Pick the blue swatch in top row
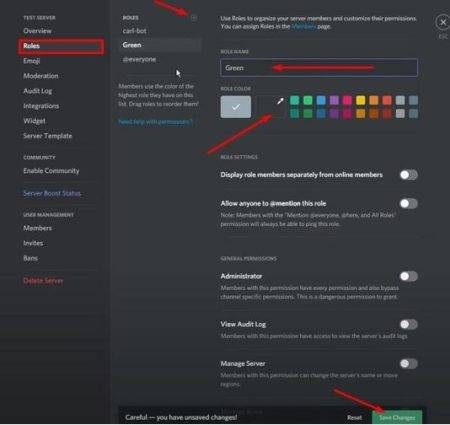This screenshot has width=450, height=425. (321, 100)
